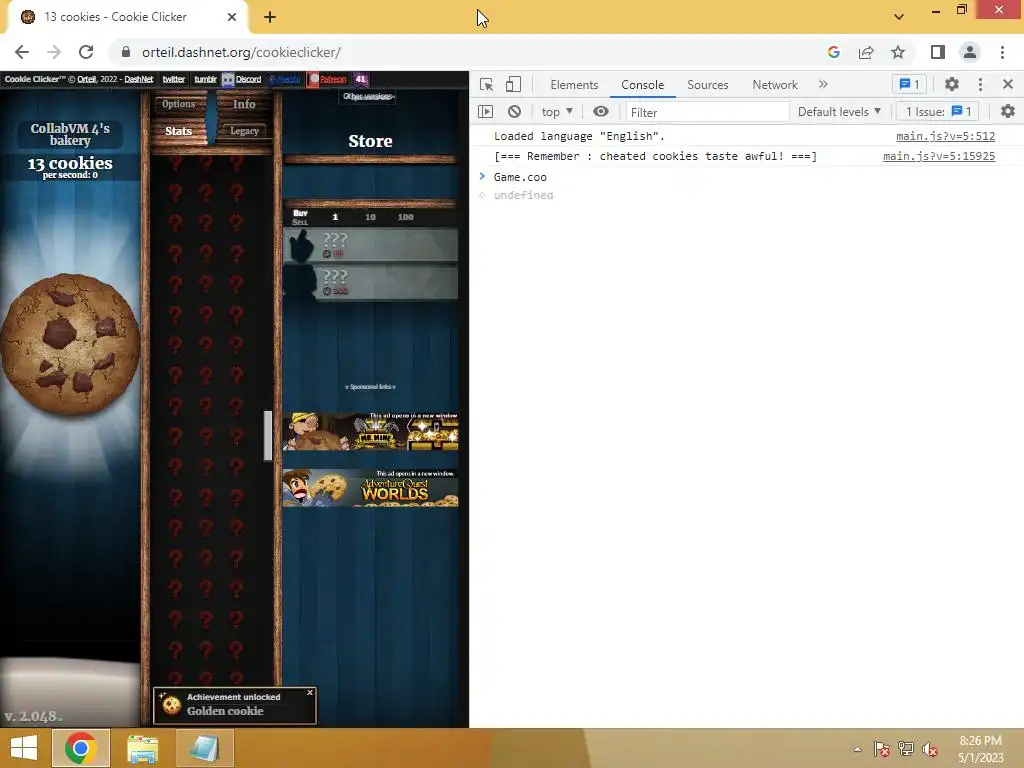
Task: Open 1 Issue button in console toolbar
Action: pyautogui.click(x=938, y=112)
